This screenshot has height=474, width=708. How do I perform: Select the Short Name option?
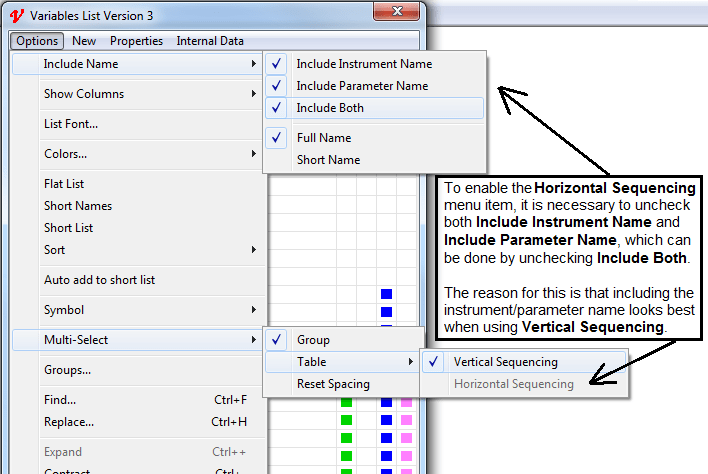pos(374,160)
